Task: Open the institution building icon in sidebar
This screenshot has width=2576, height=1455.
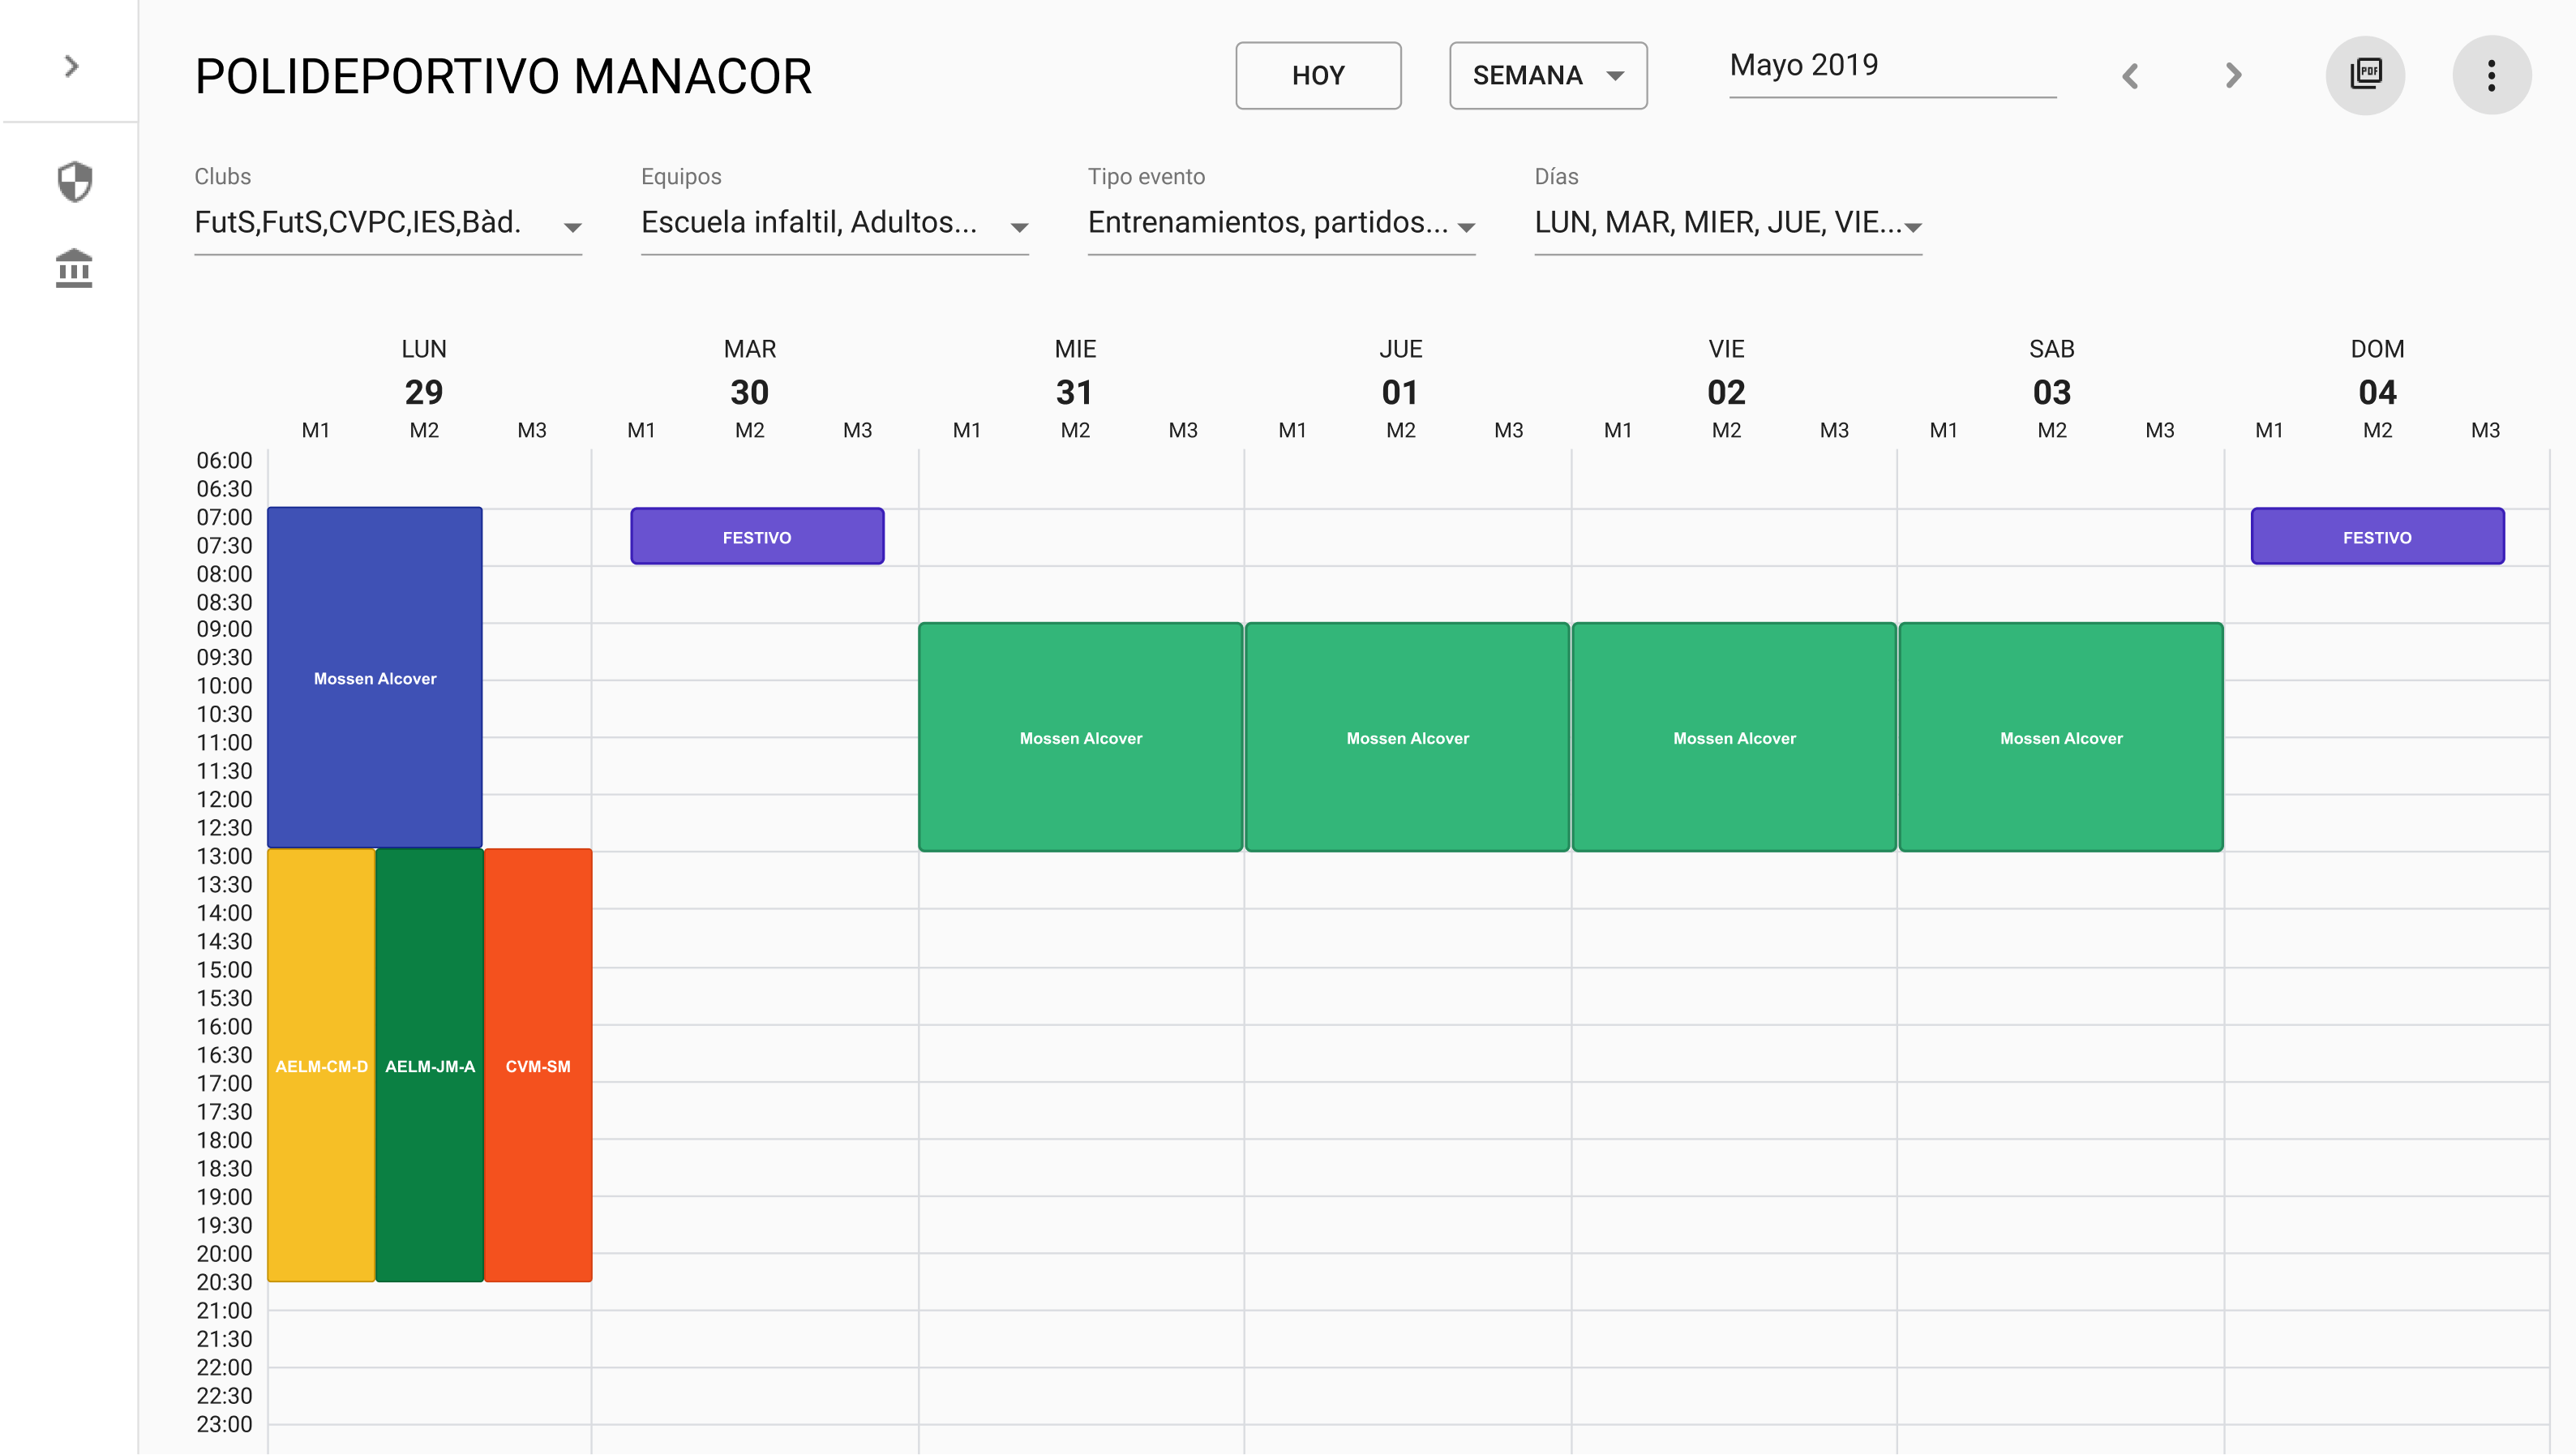Action: (x=74, y=268)
